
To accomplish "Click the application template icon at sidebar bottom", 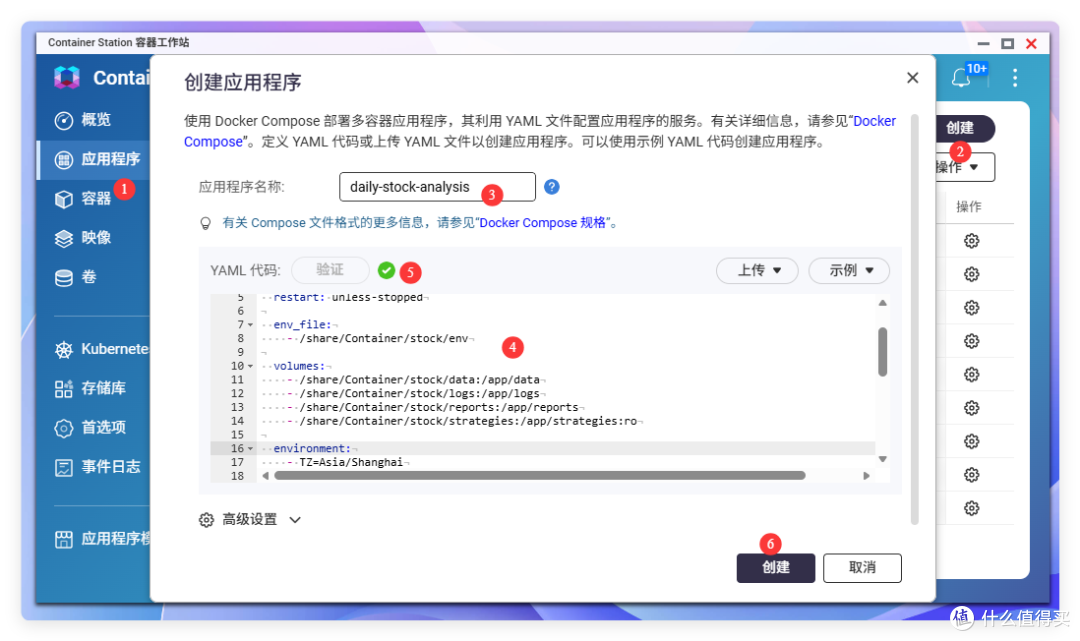I will [x=63, y=539].
